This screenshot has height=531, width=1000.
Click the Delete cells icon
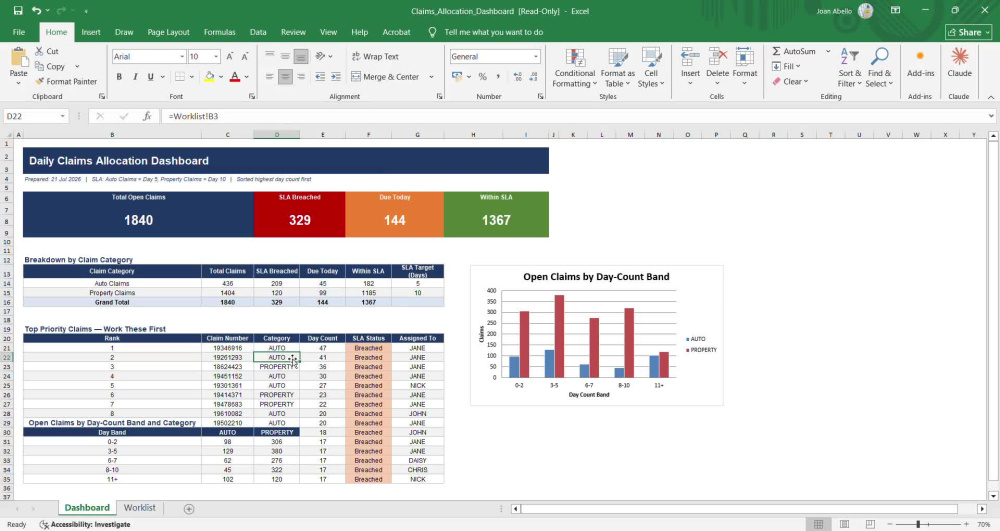[x=717, y=57]
